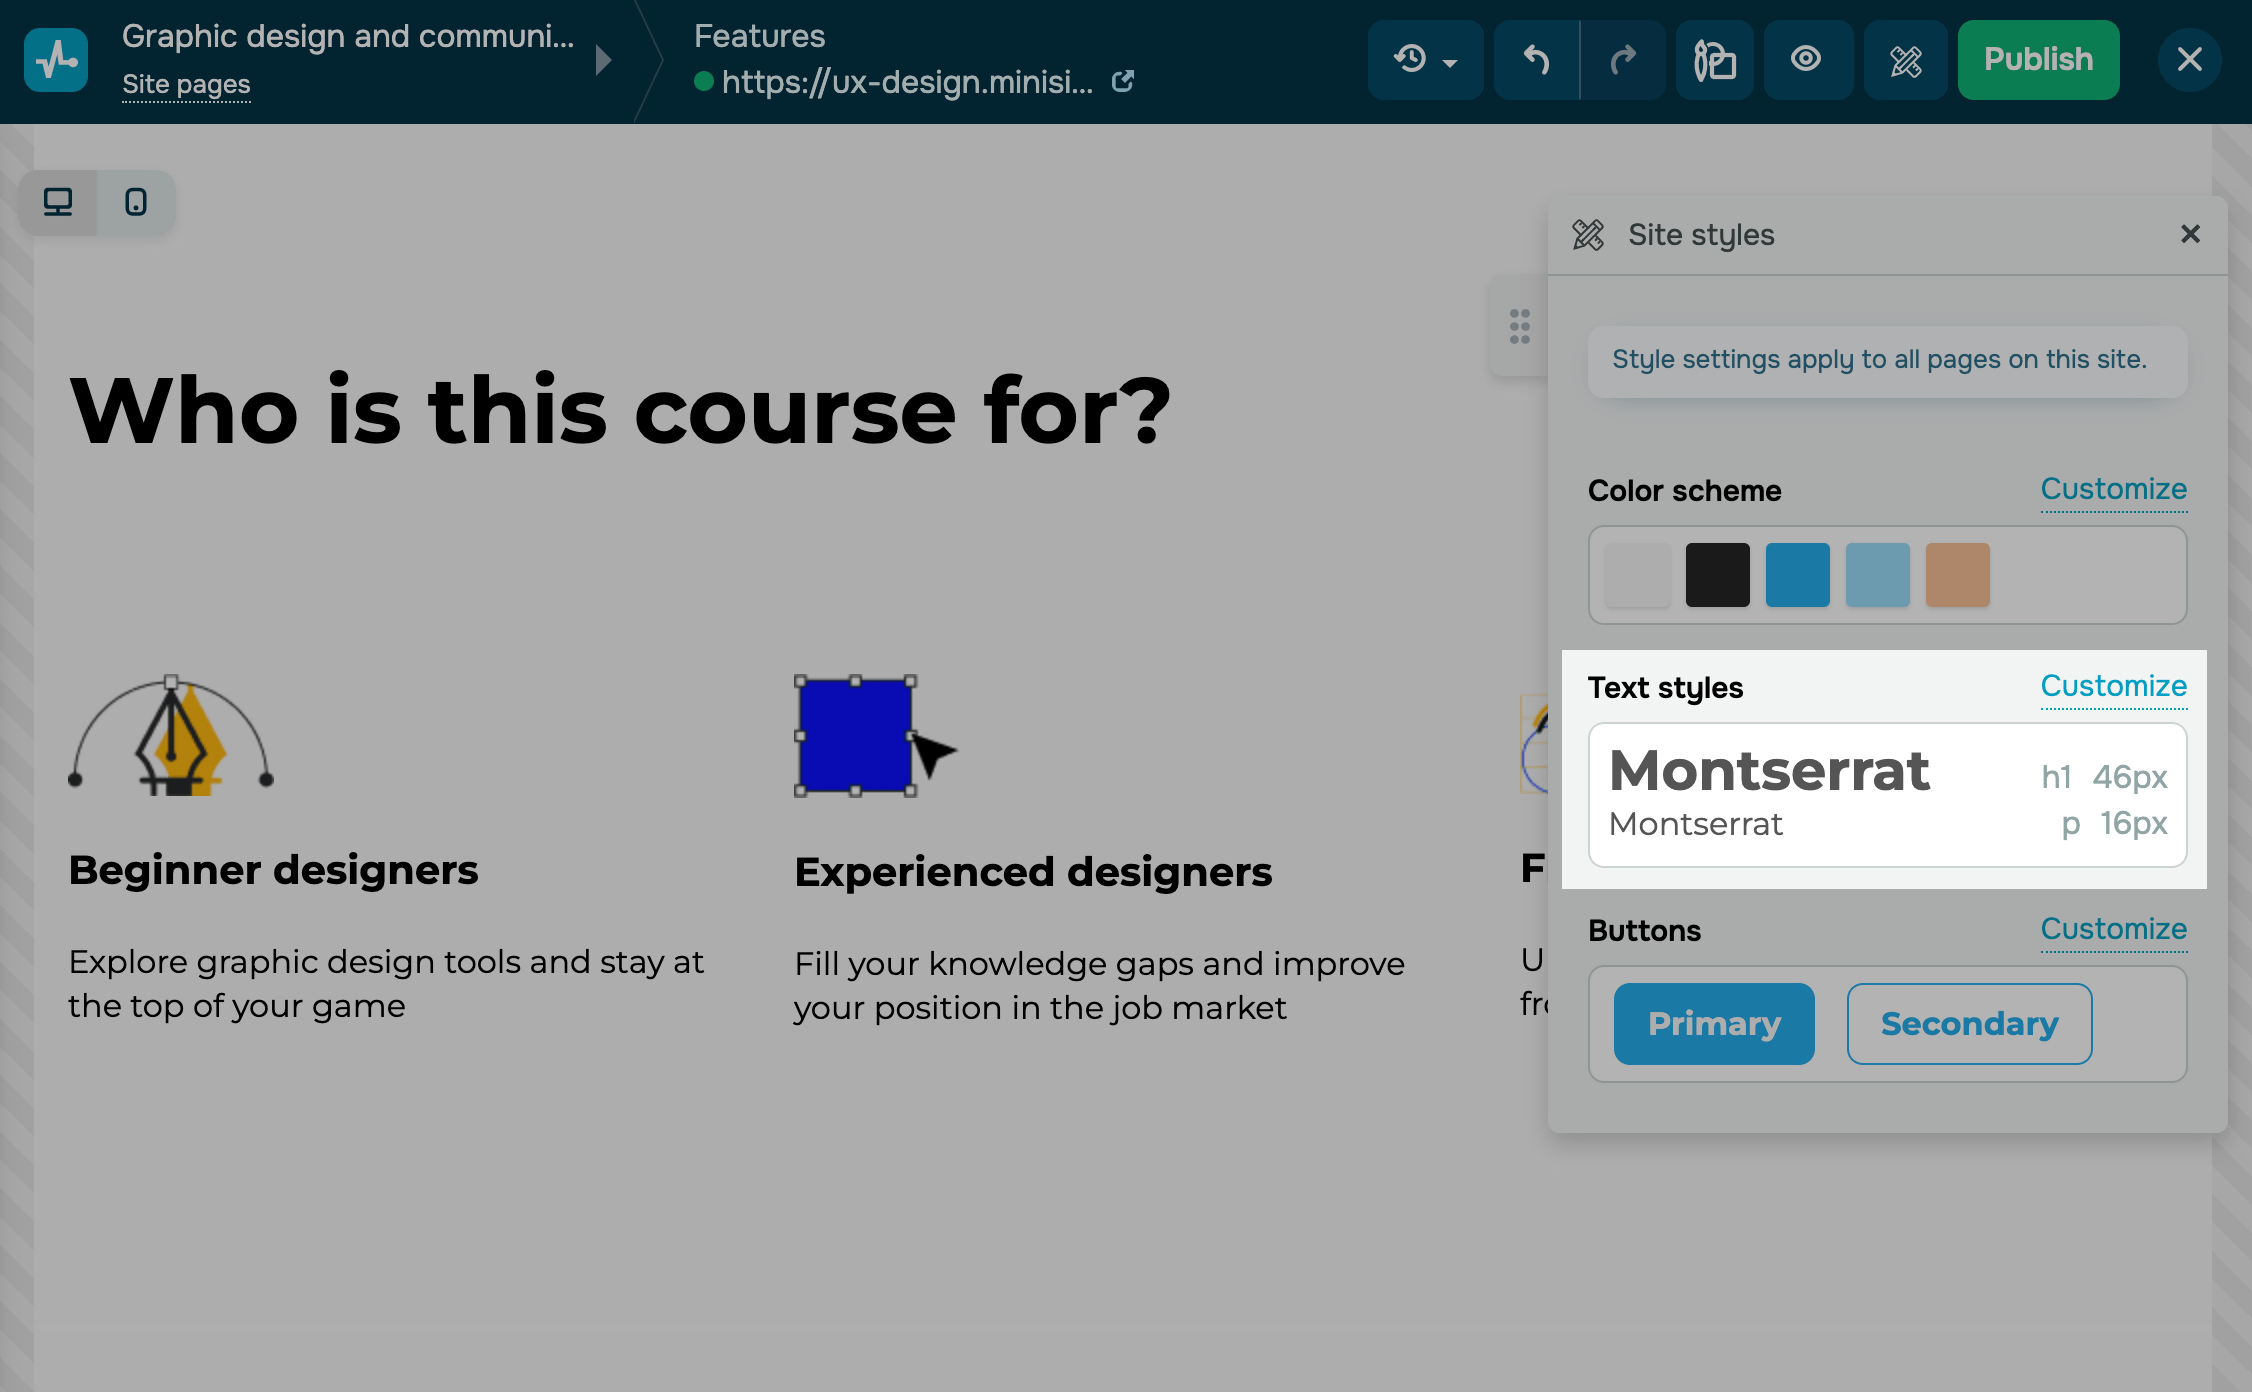
Task: Click the green Publish button
Action: (2038, 60)
